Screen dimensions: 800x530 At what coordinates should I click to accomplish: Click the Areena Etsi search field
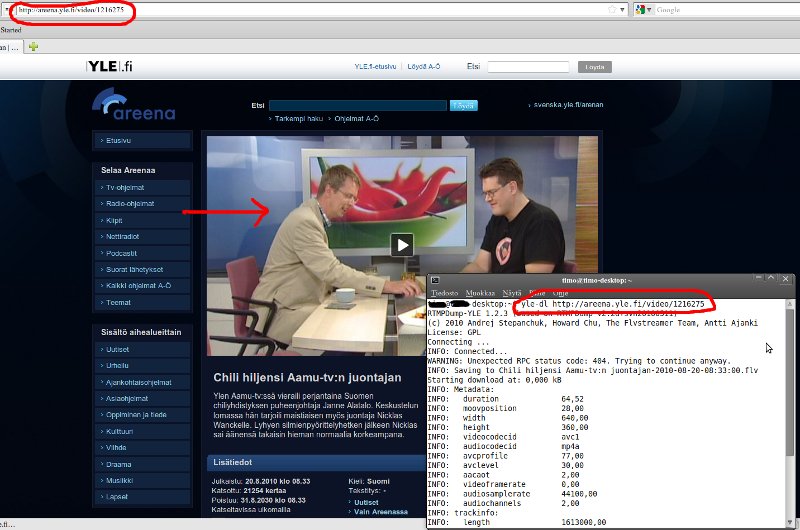pos(358,106)
